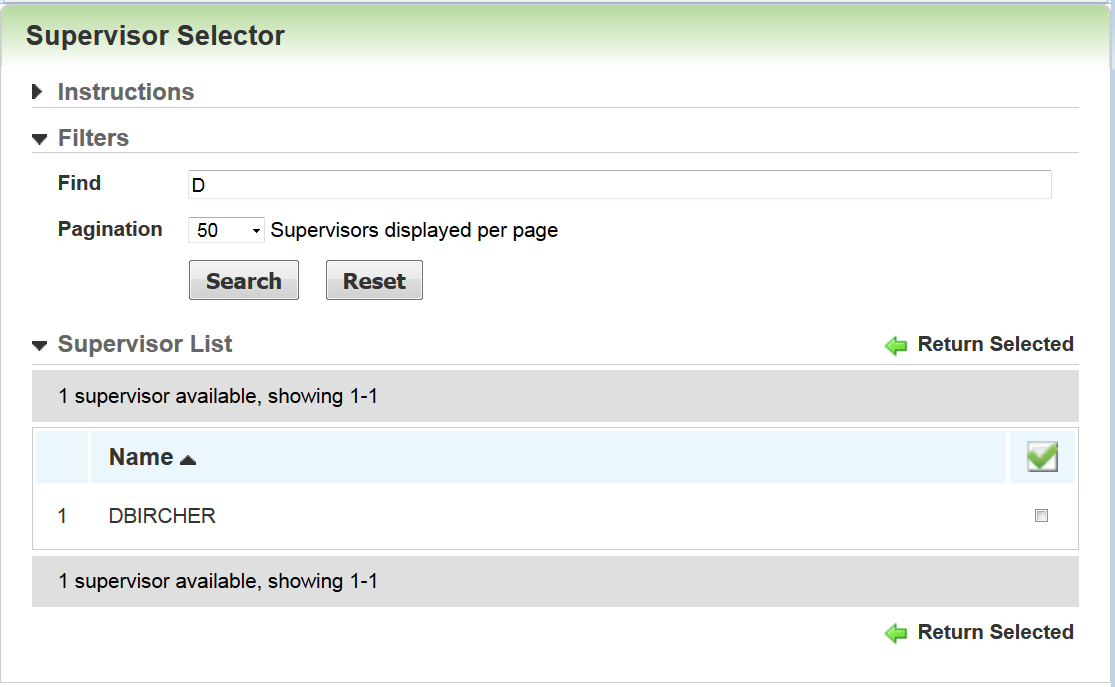
Task: Click the Supervisor List heading text
Action: tap(145, 344)
